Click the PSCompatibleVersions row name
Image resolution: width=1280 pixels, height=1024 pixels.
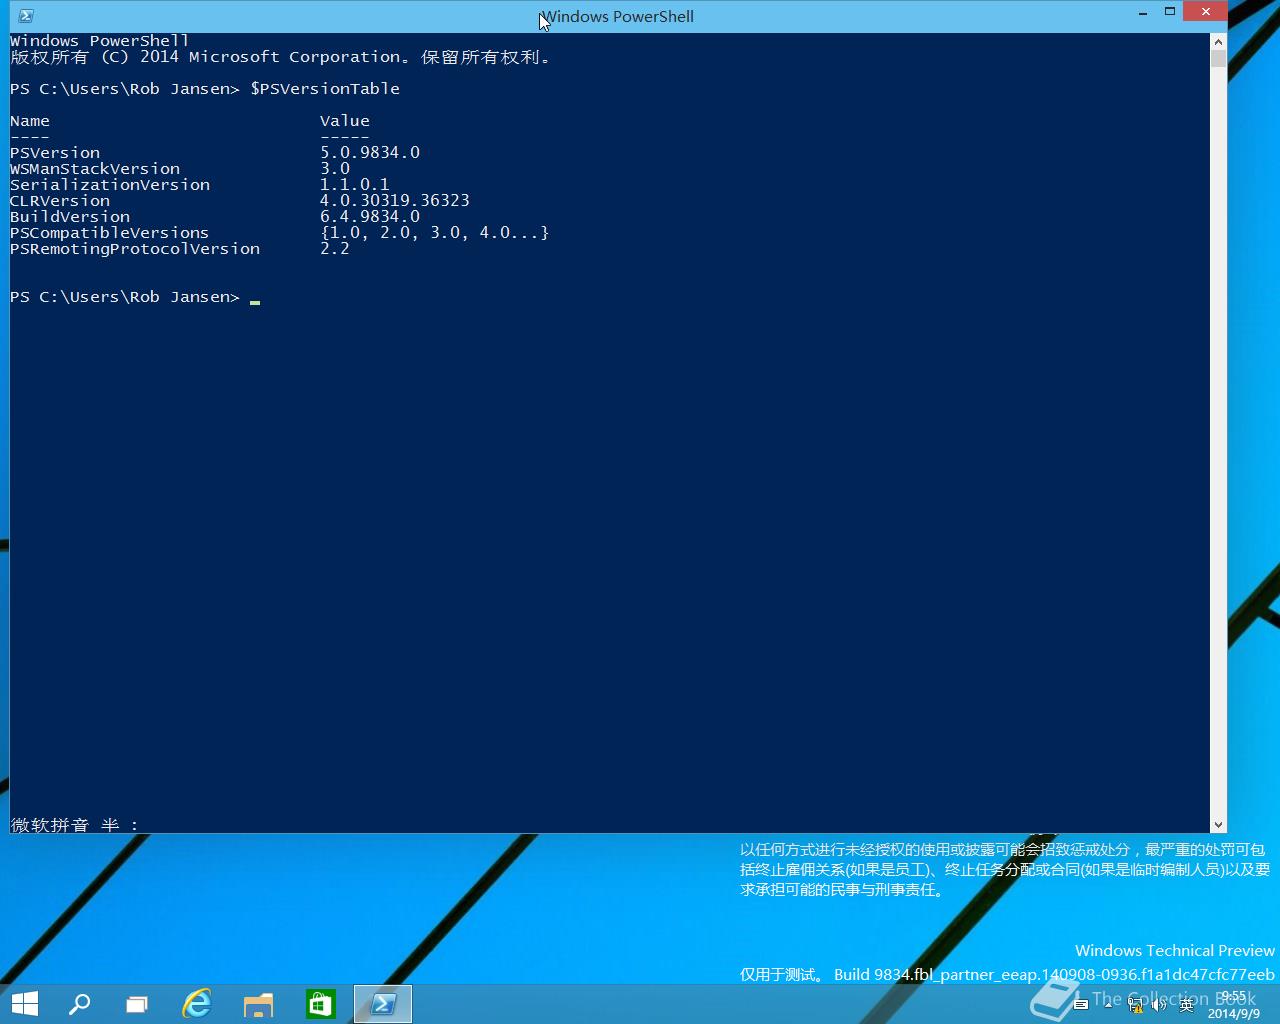(x=110, y=233)
